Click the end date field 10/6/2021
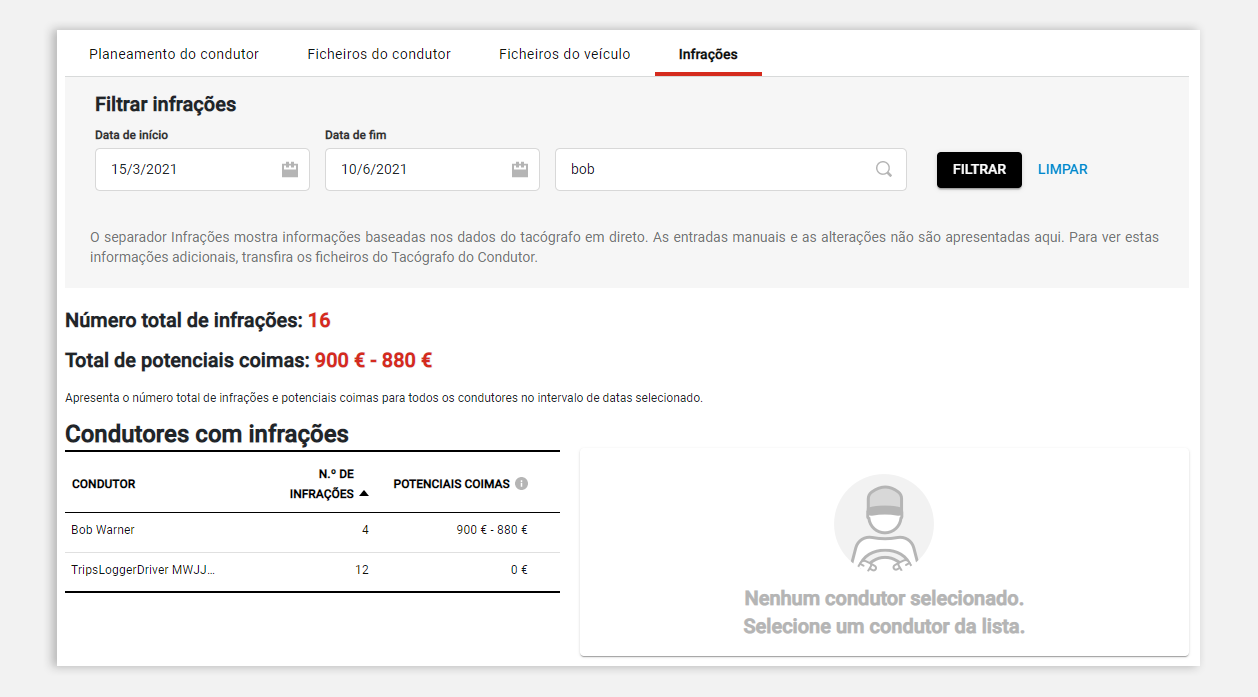This screenshot has width=1258, height=697. 432,169
